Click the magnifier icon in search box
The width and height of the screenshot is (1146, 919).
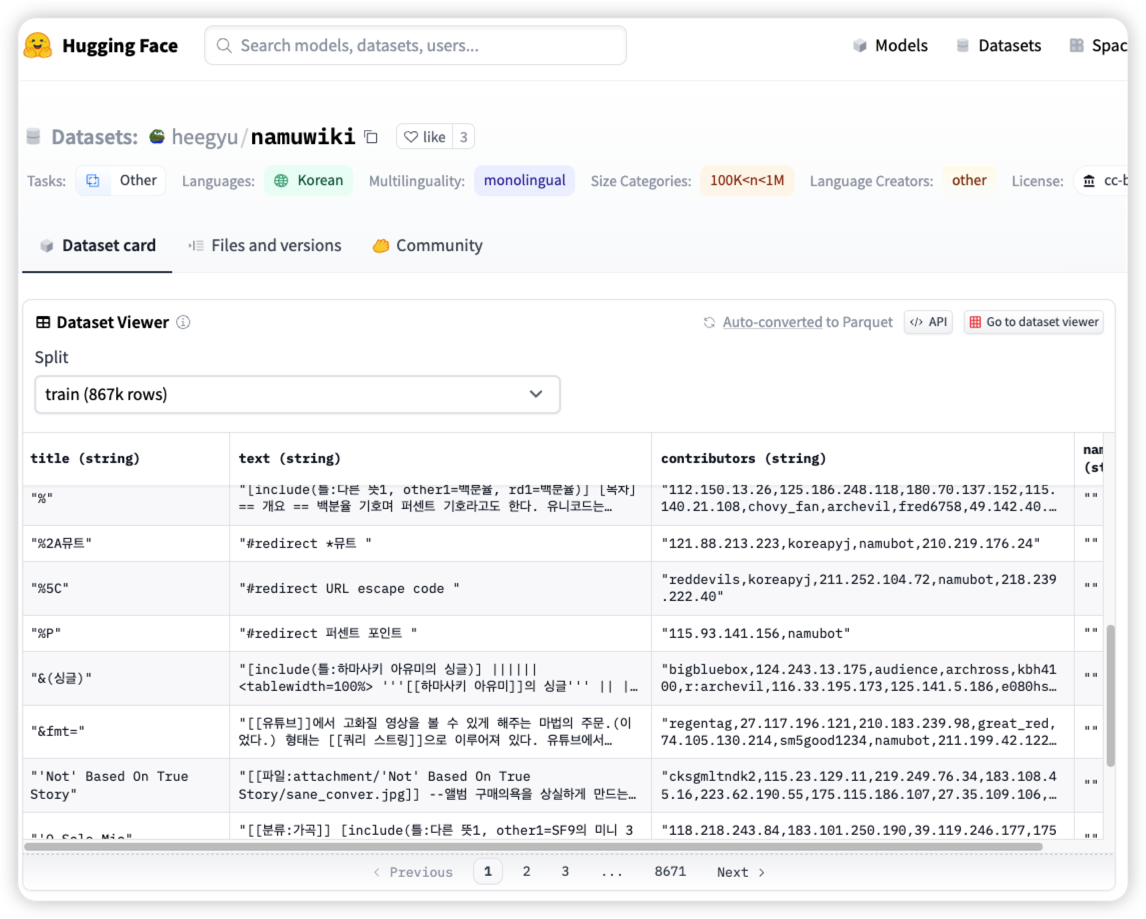[224, 45]
